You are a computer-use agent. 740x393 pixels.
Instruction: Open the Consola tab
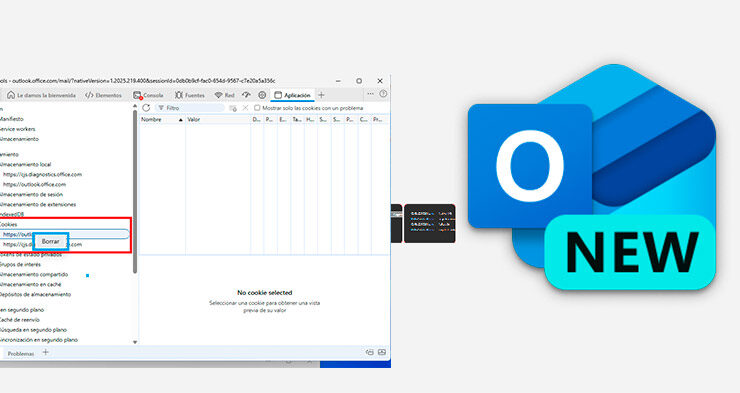[148, 95]
